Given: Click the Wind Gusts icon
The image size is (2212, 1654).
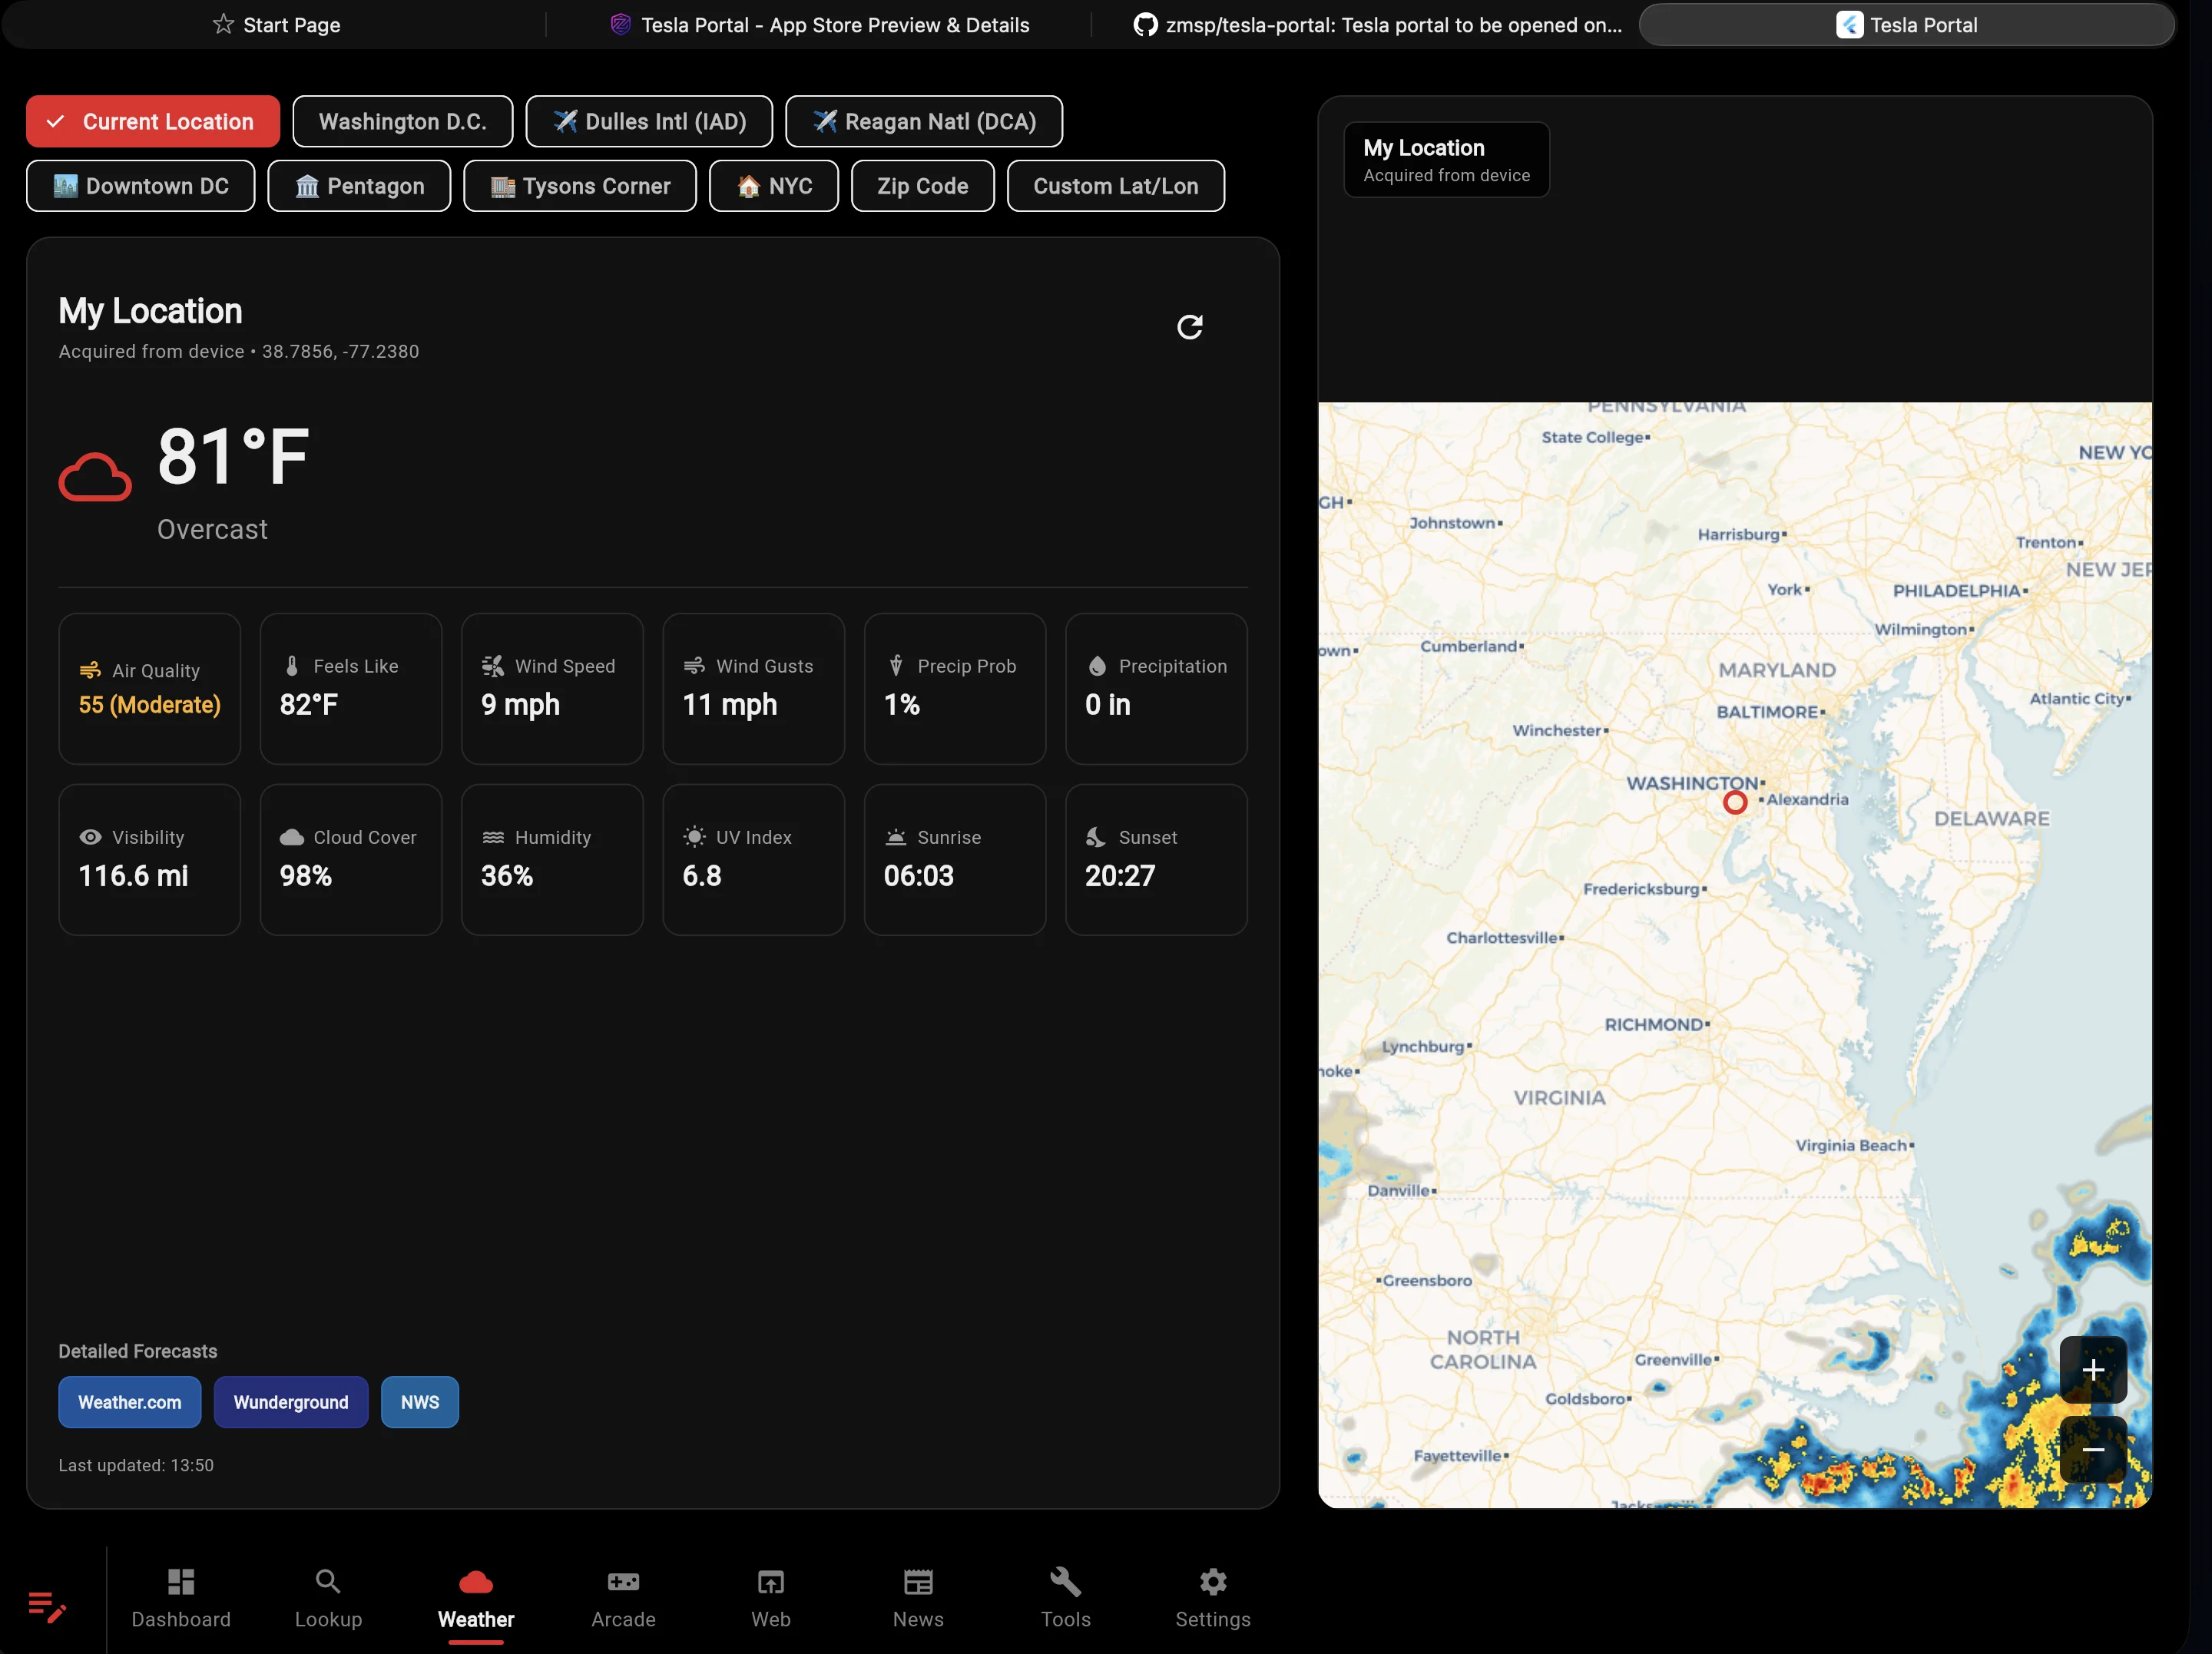Looking at the screenshot, I should 694,665.
